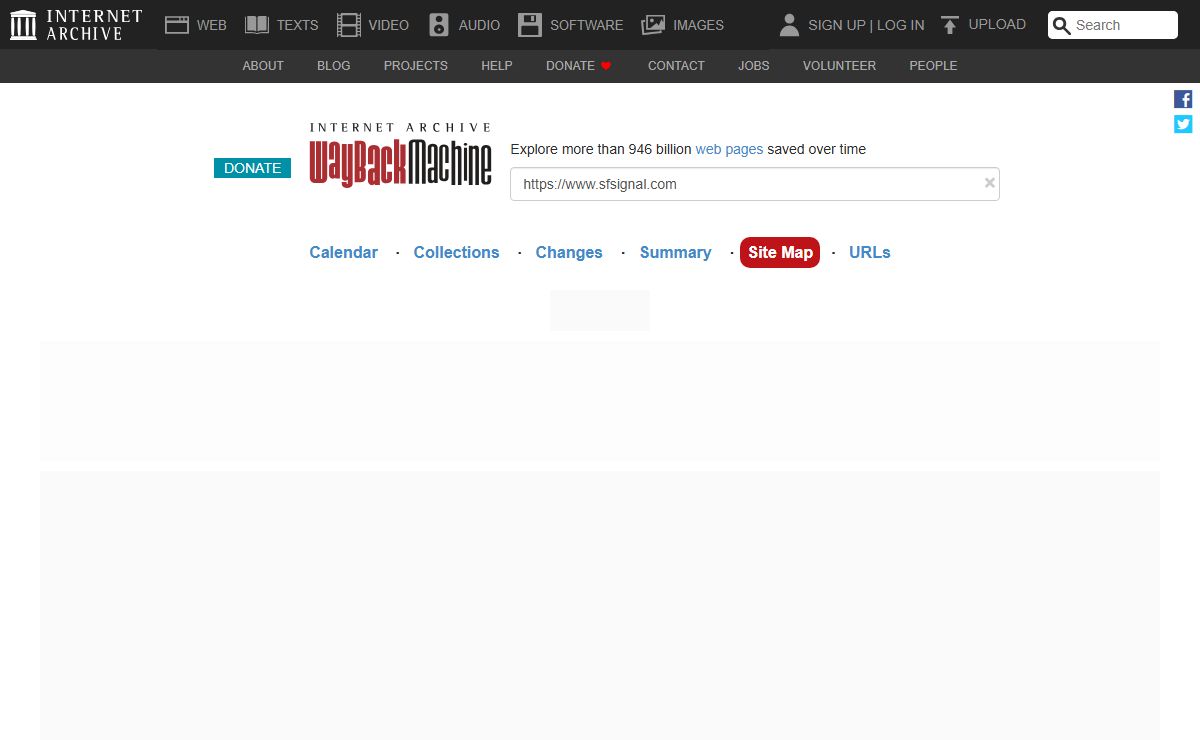
Task: Open the Texts book icon
Action: [257, 25]
